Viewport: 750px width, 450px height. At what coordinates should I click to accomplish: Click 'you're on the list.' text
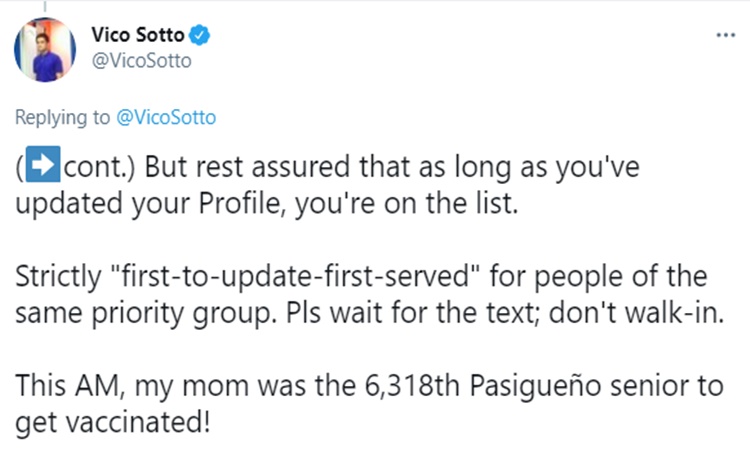pyautogui.click(x=407, y=204)
